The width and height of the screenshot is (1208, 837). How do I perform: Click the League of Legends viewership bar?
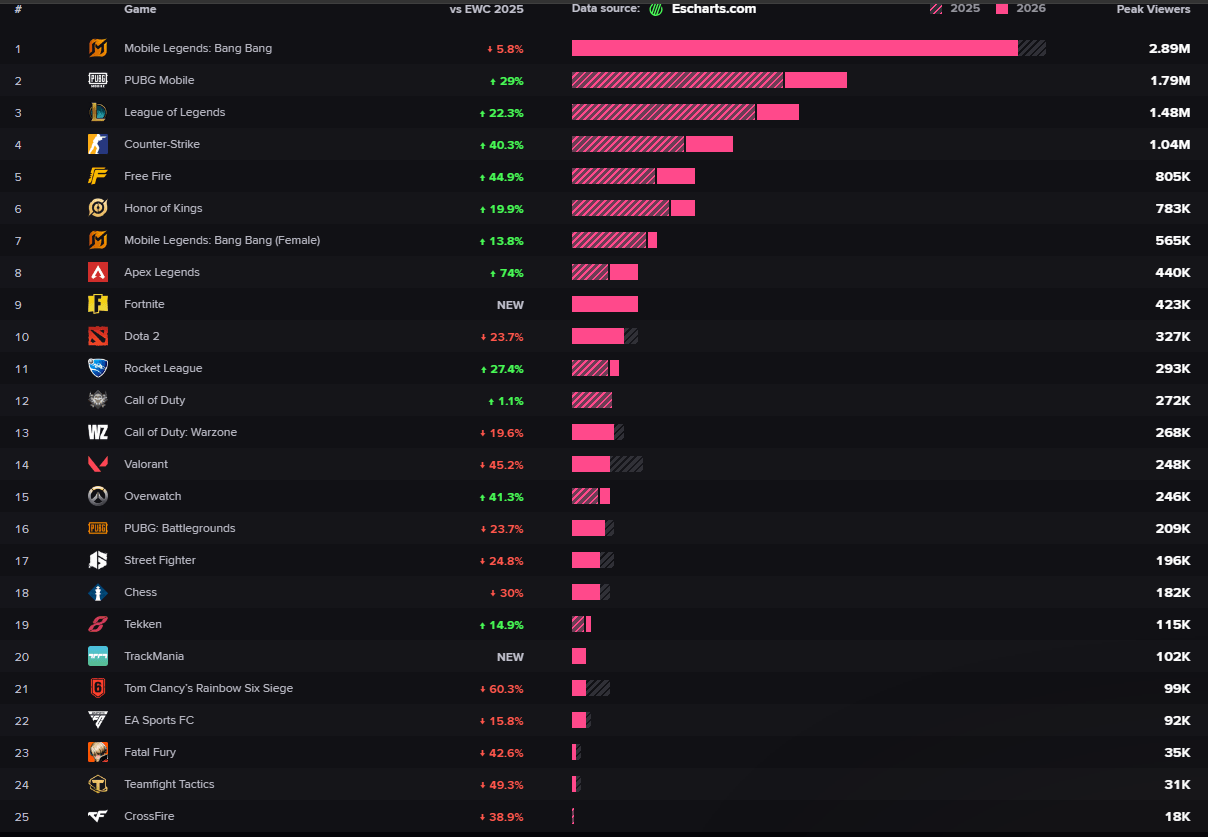coord(685,112)
